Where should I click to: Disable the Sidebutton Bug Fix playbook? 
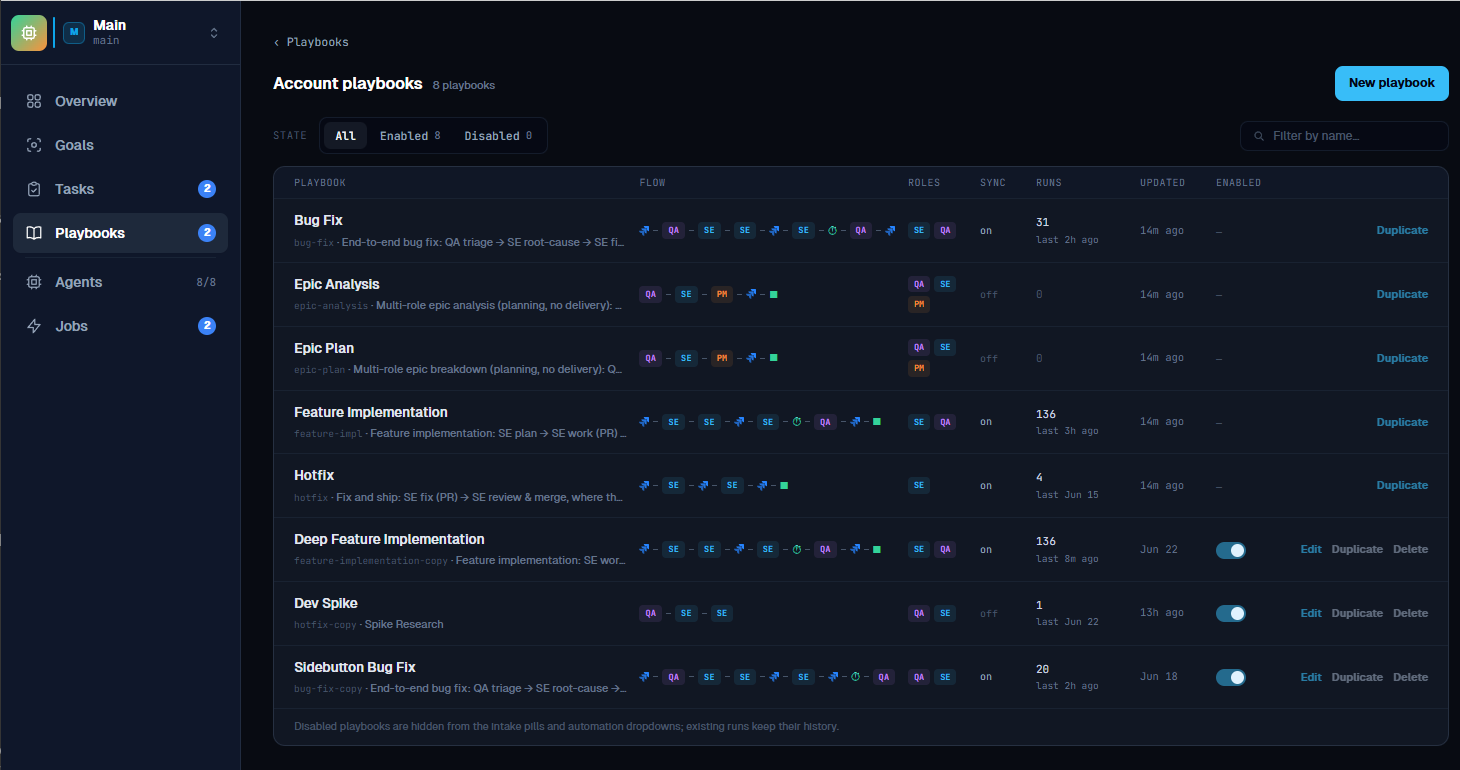[x=1231, y=678]
